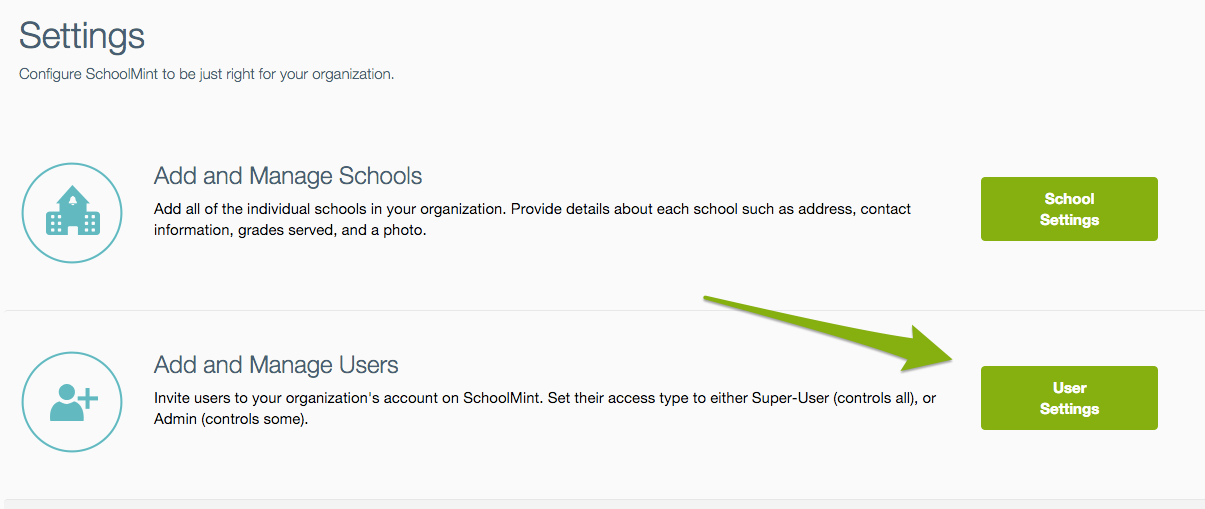Select the Add and Manage Users heading
Image resolution: width=1205 pixels, height=509 pixels.
point(276,365)
